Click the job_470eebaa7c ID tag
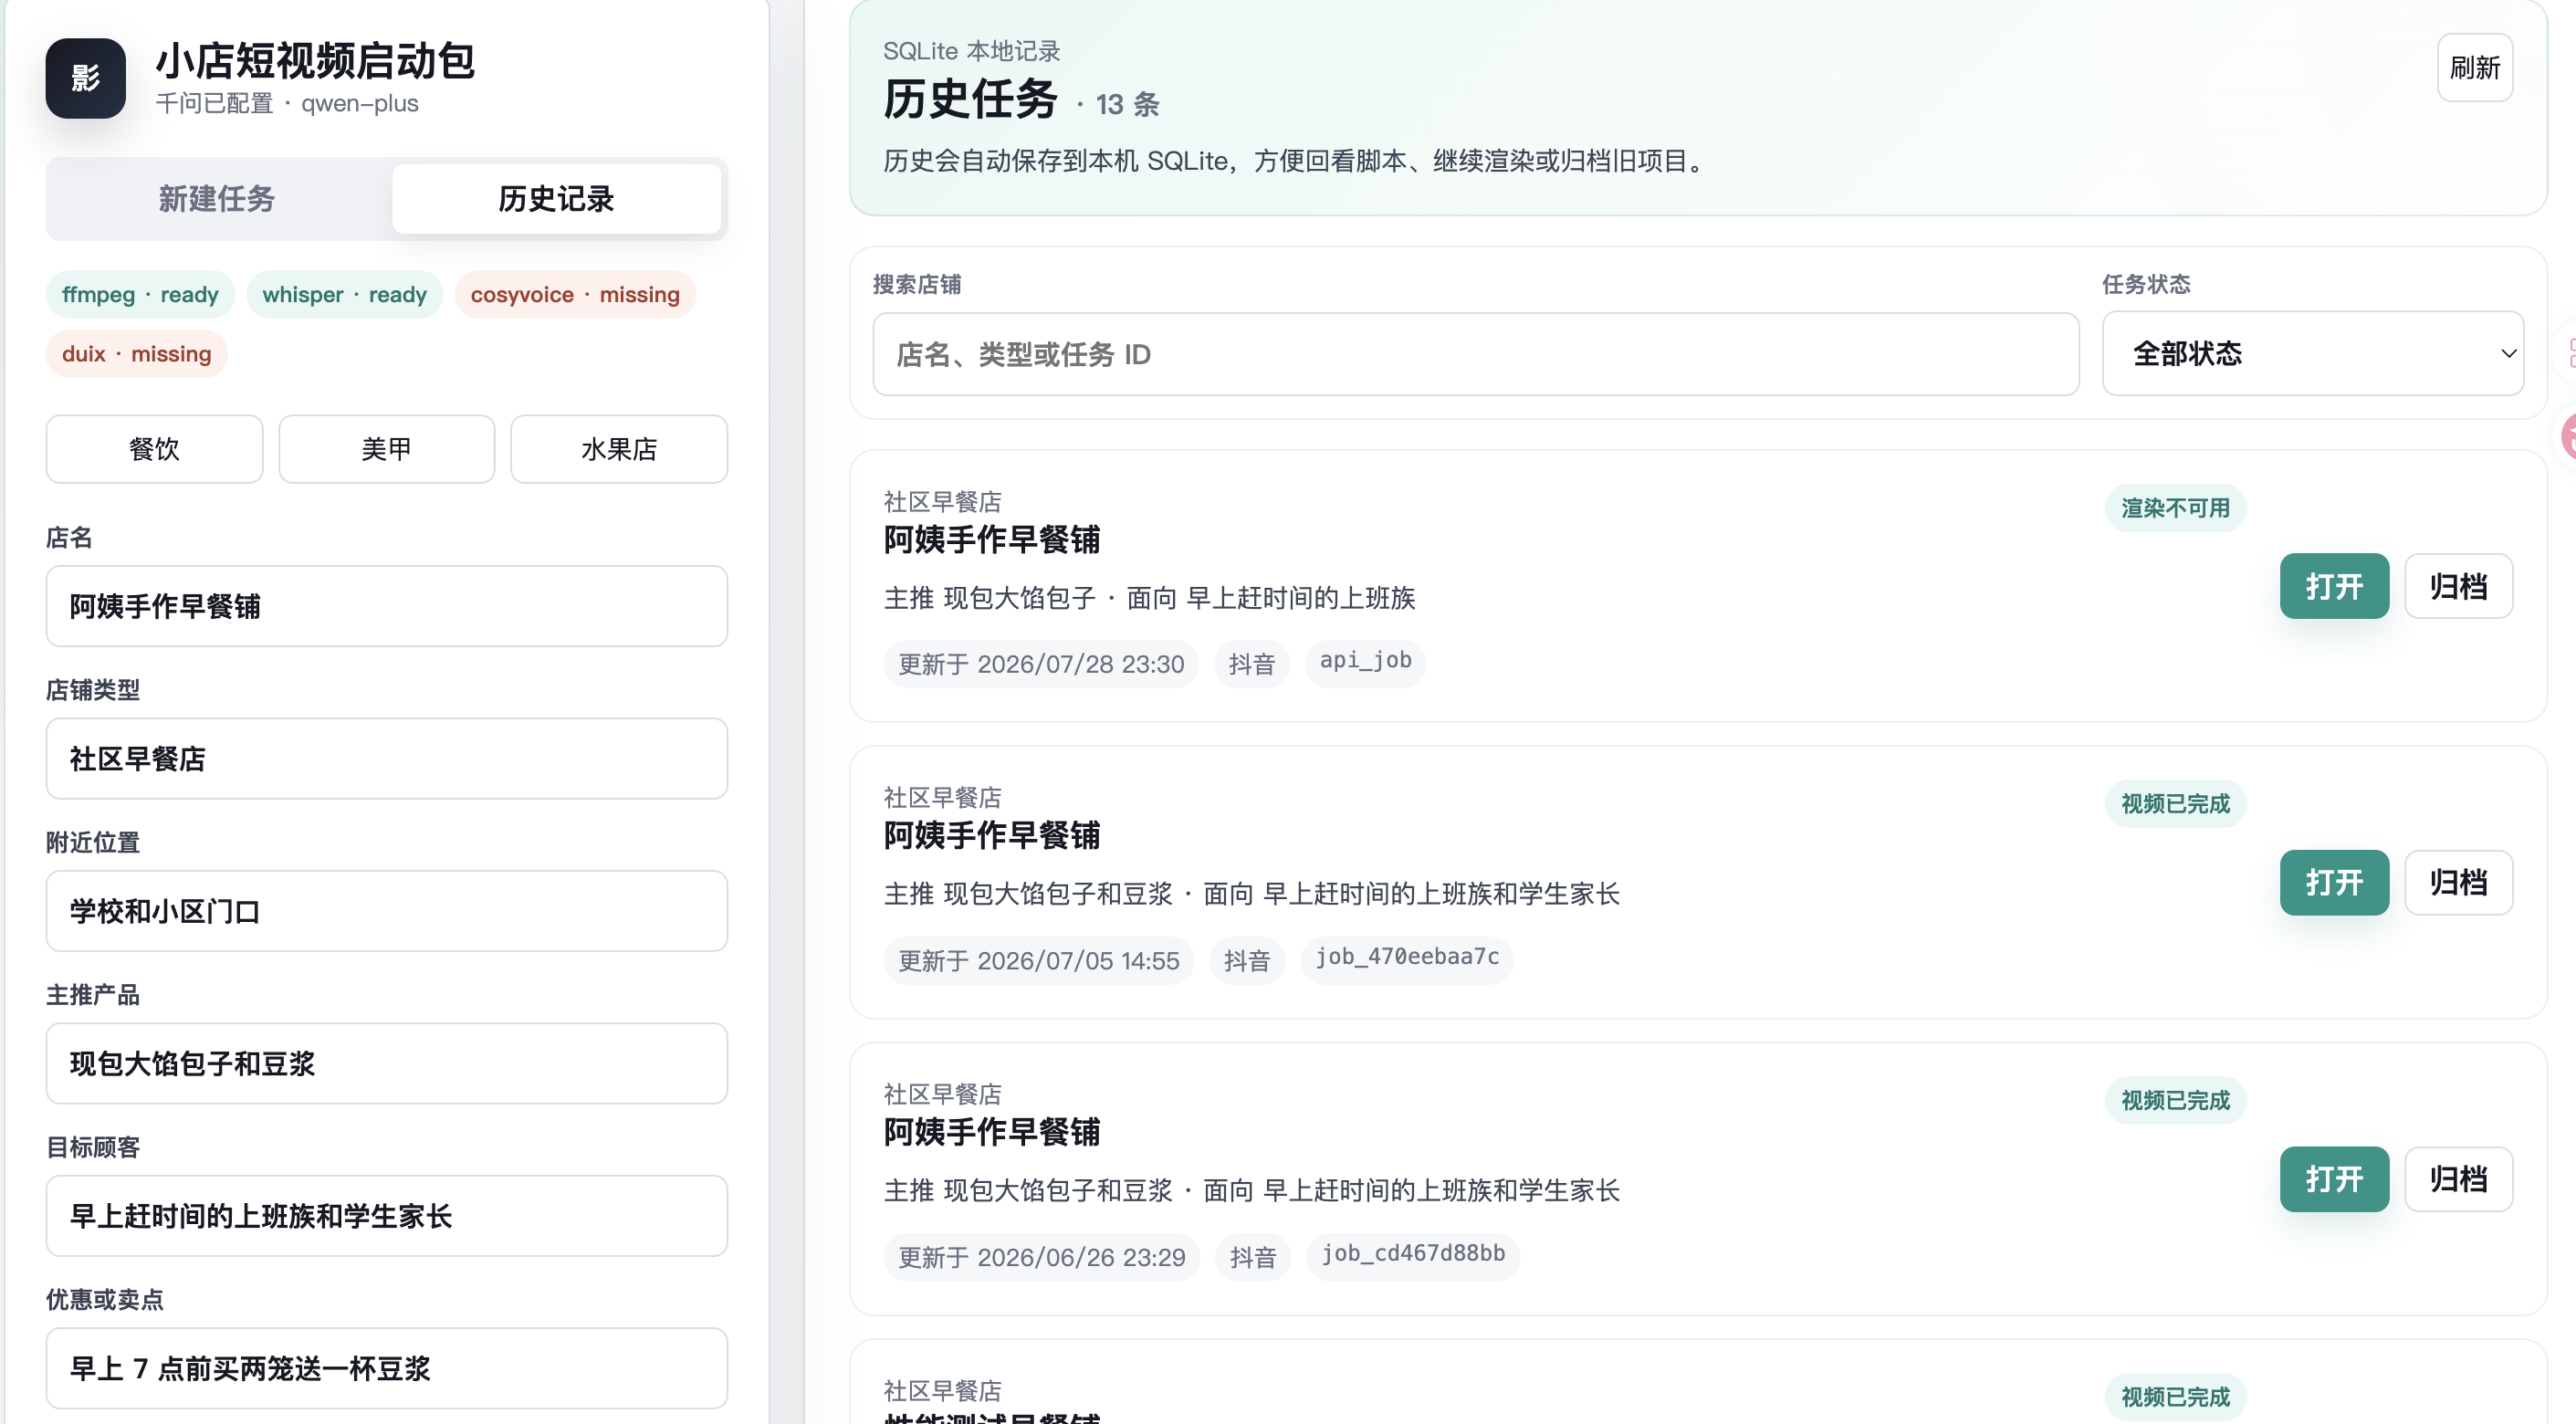This screenshot has height=1424, width=2576. click(1406, 959)
